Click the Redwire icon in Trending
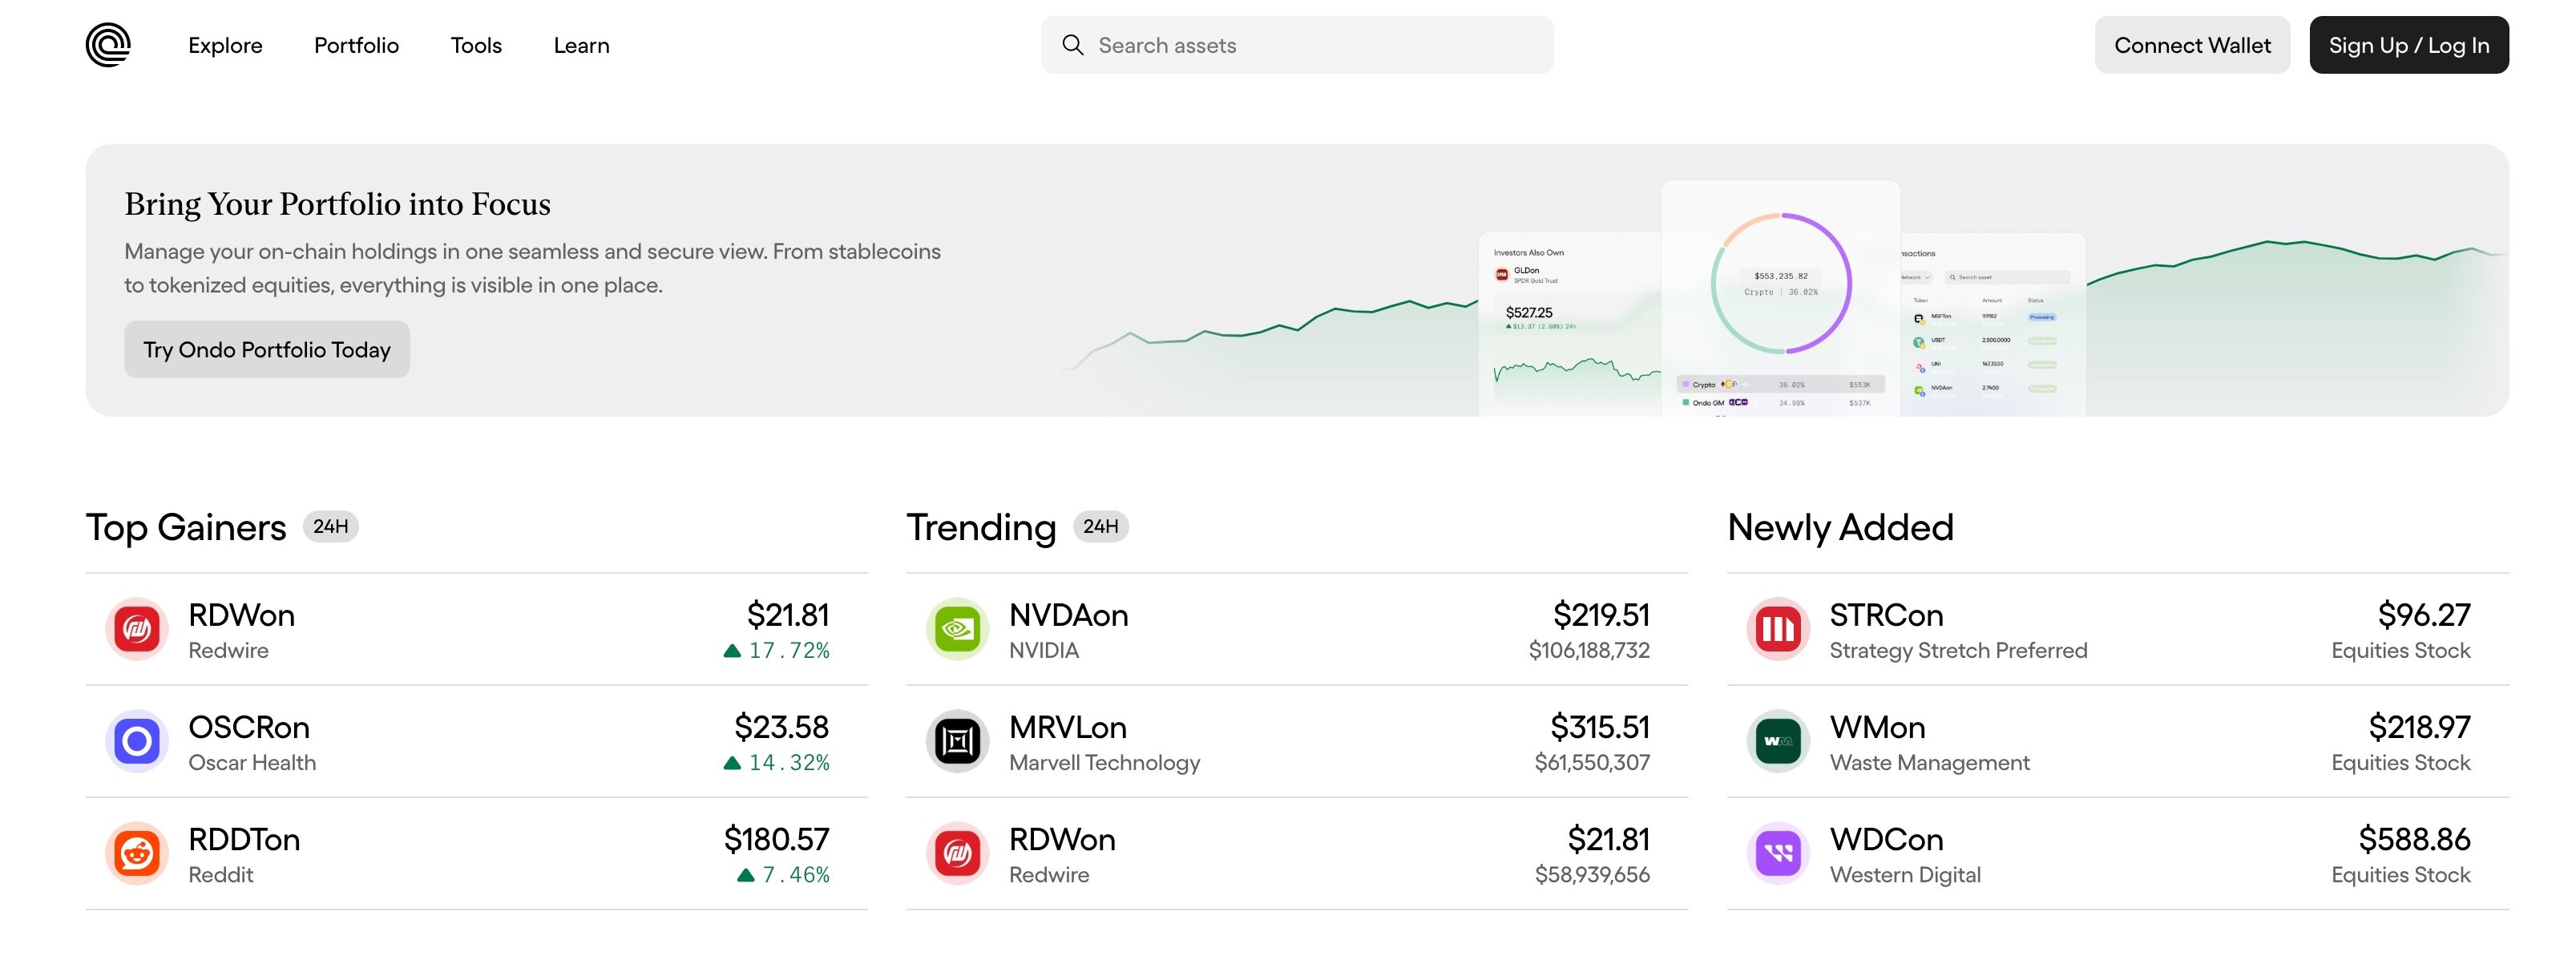Image resolution: width=2576 pixels, height=968 pixels. [x=958, y=853]
